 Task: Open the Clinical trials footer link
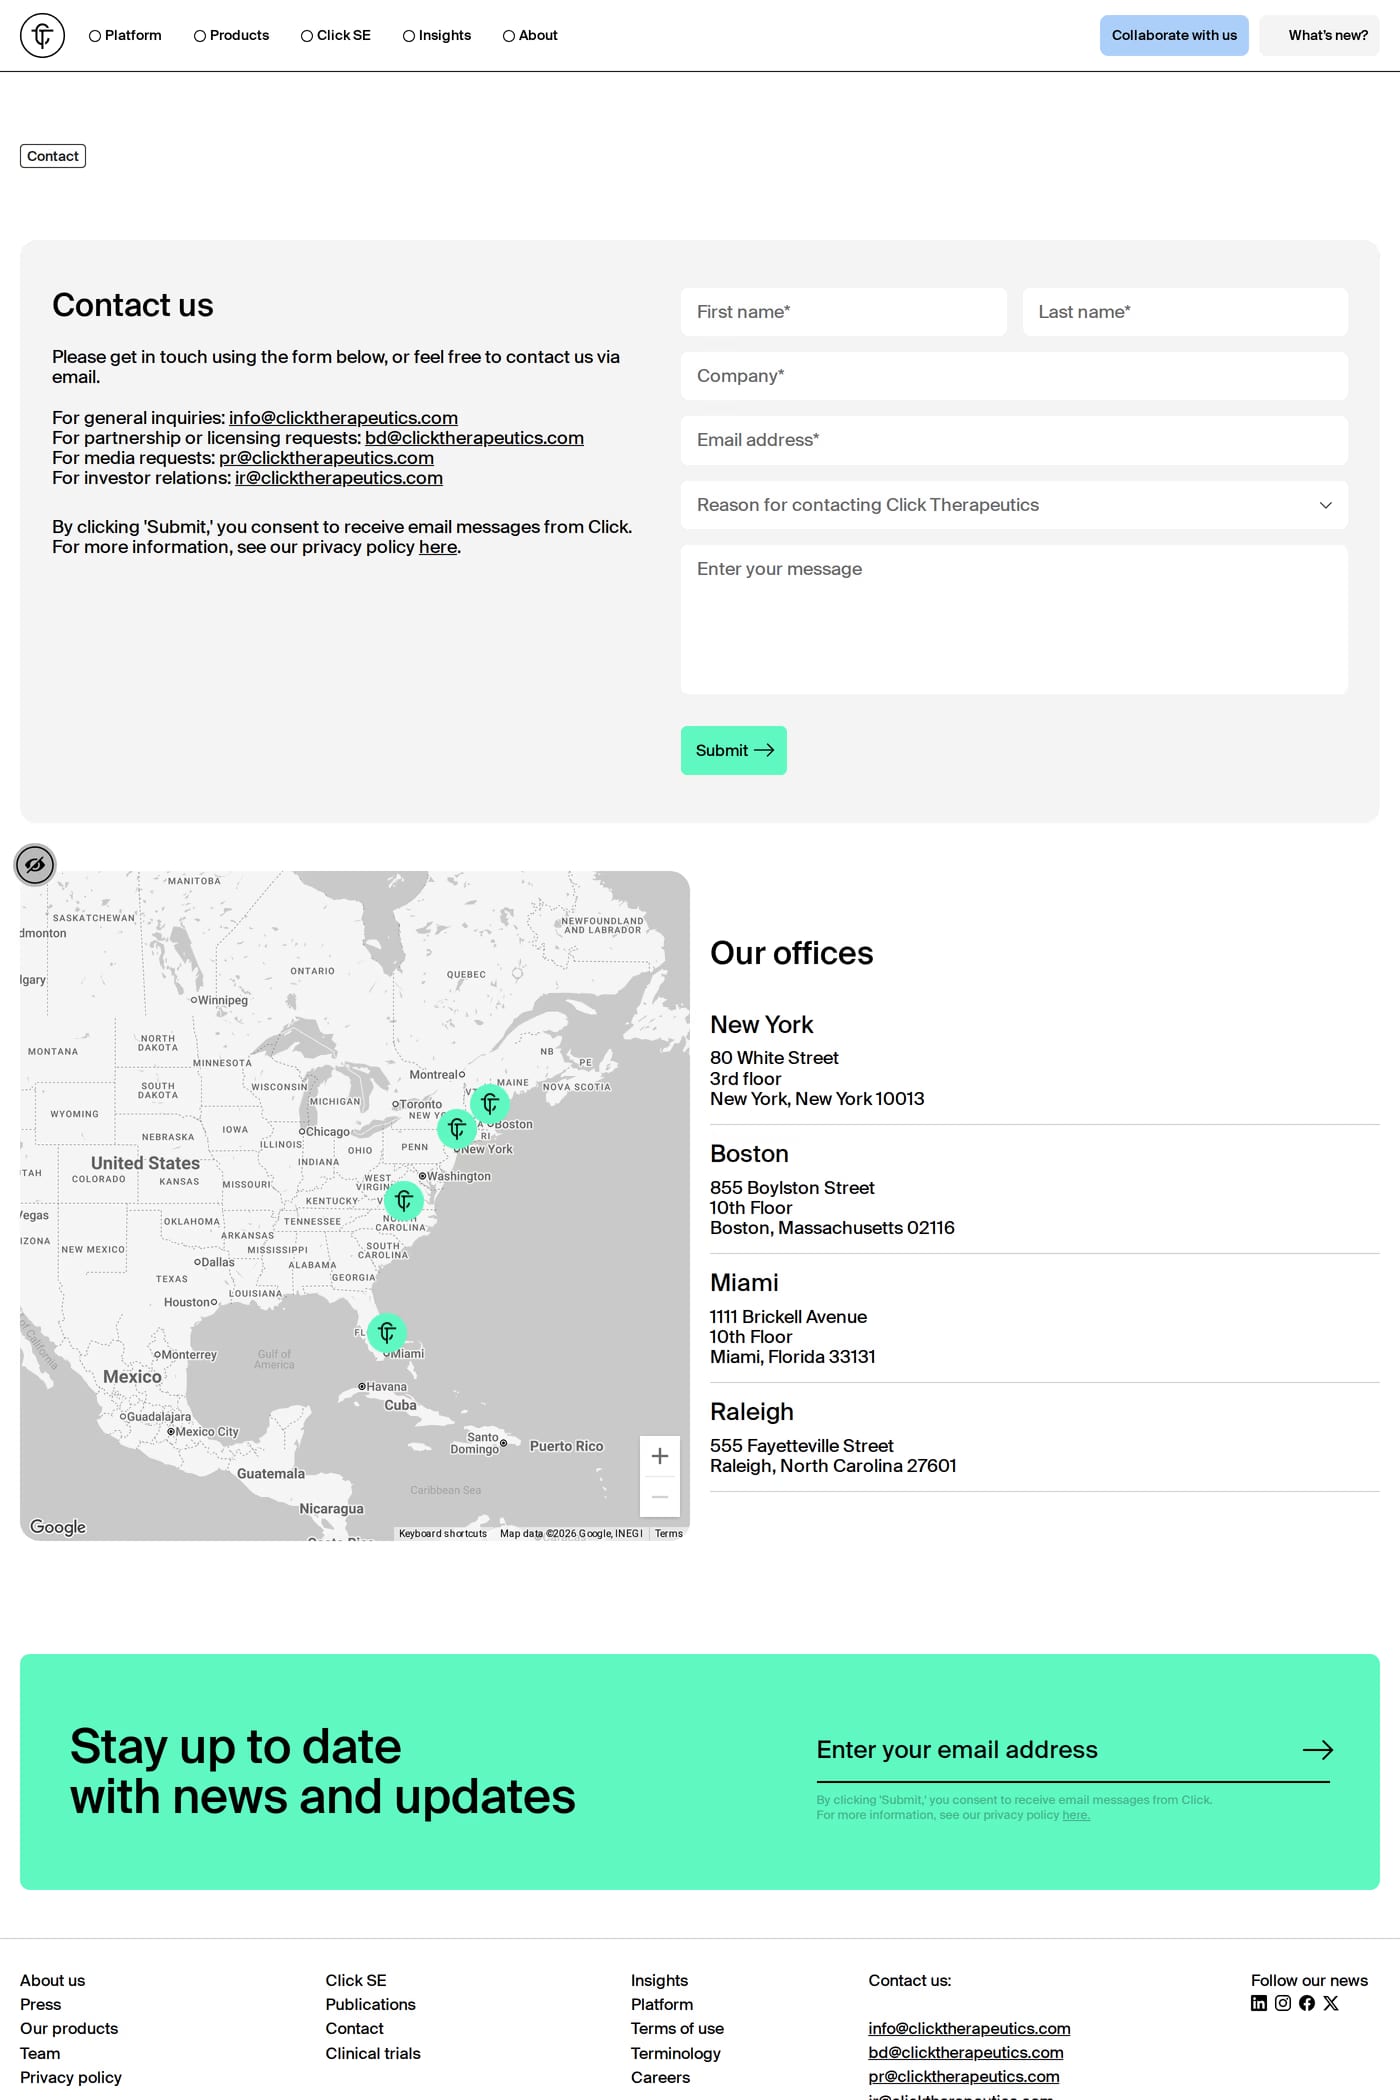(x=373, y=2053)
